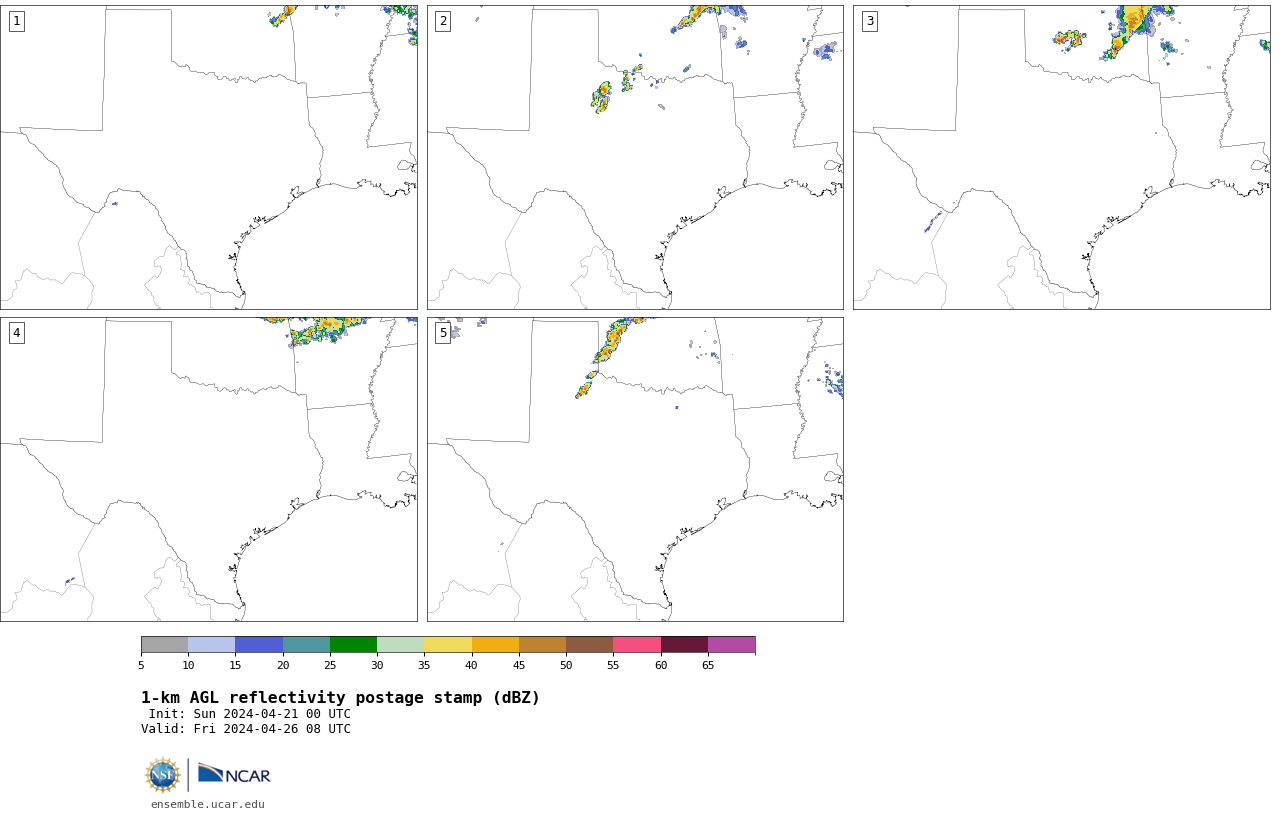This screenshot has height=815, width=1280.
Task: Select the blue 15-20 dBZ swatch
Action: coord(259,644)
